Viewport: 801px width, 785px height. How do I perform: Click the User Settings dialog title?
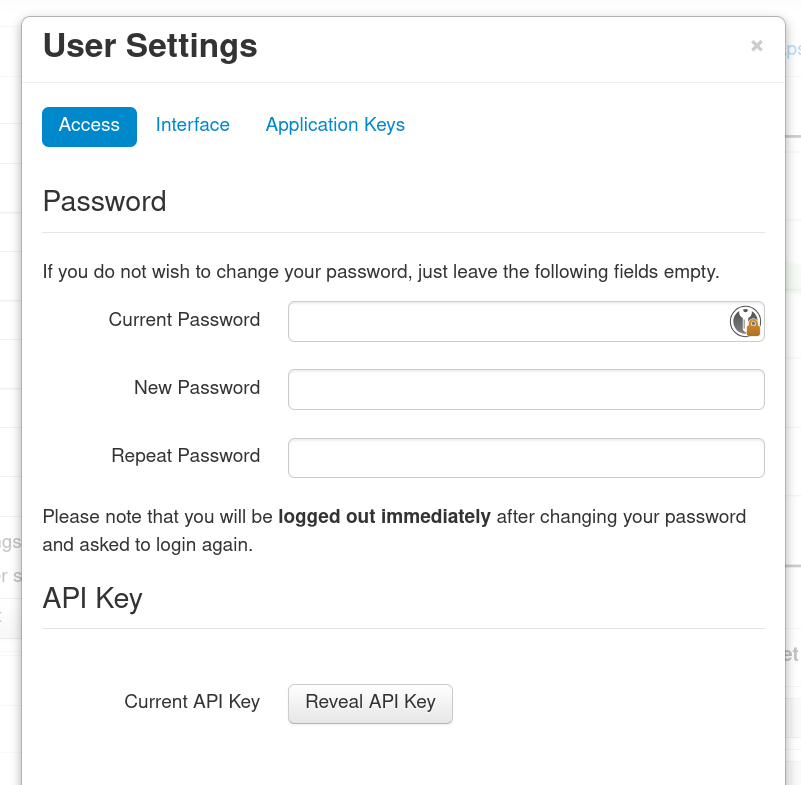point(149,46)
